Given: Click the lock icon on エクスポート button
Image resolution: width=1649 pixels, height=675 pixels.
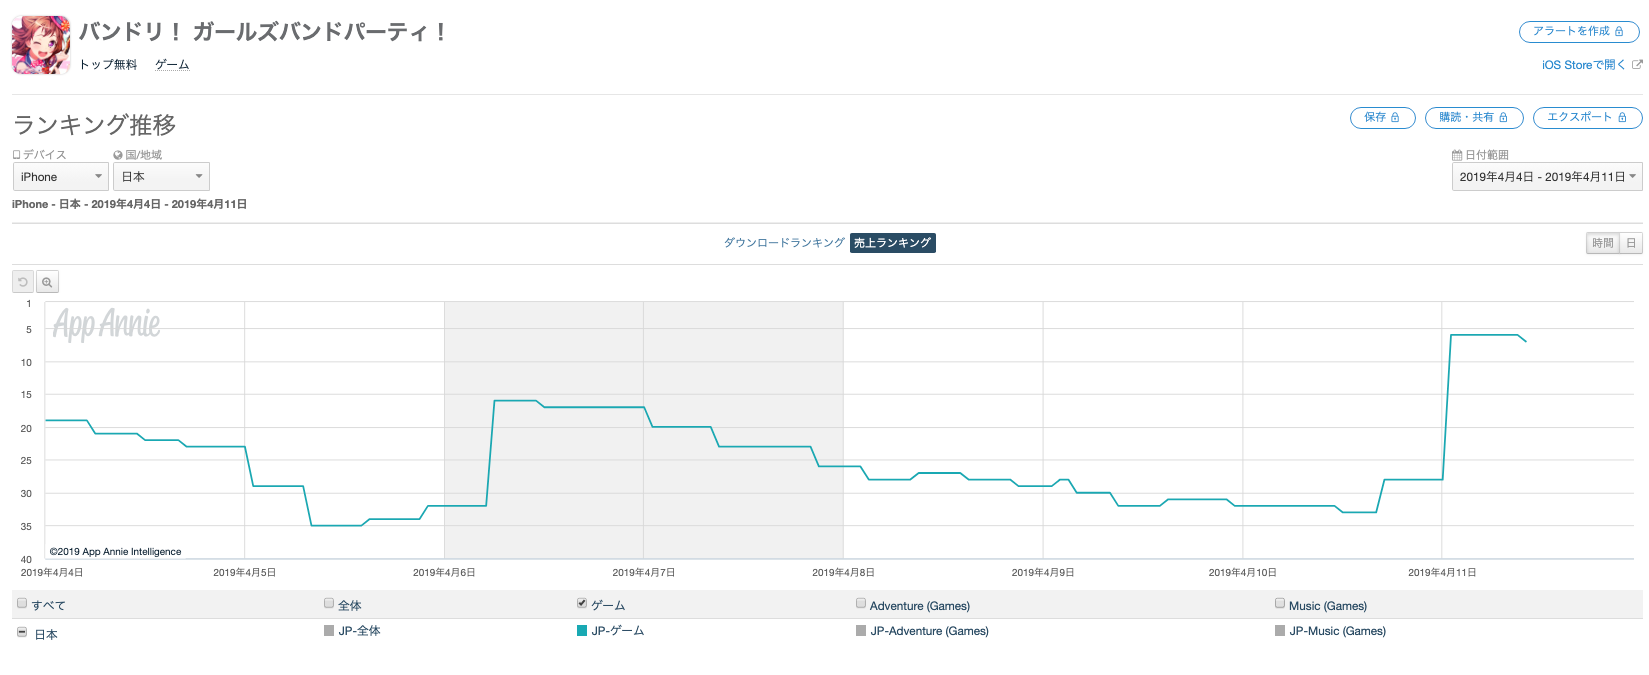Looking at the screenshot, I should [x=1622, y=118].
